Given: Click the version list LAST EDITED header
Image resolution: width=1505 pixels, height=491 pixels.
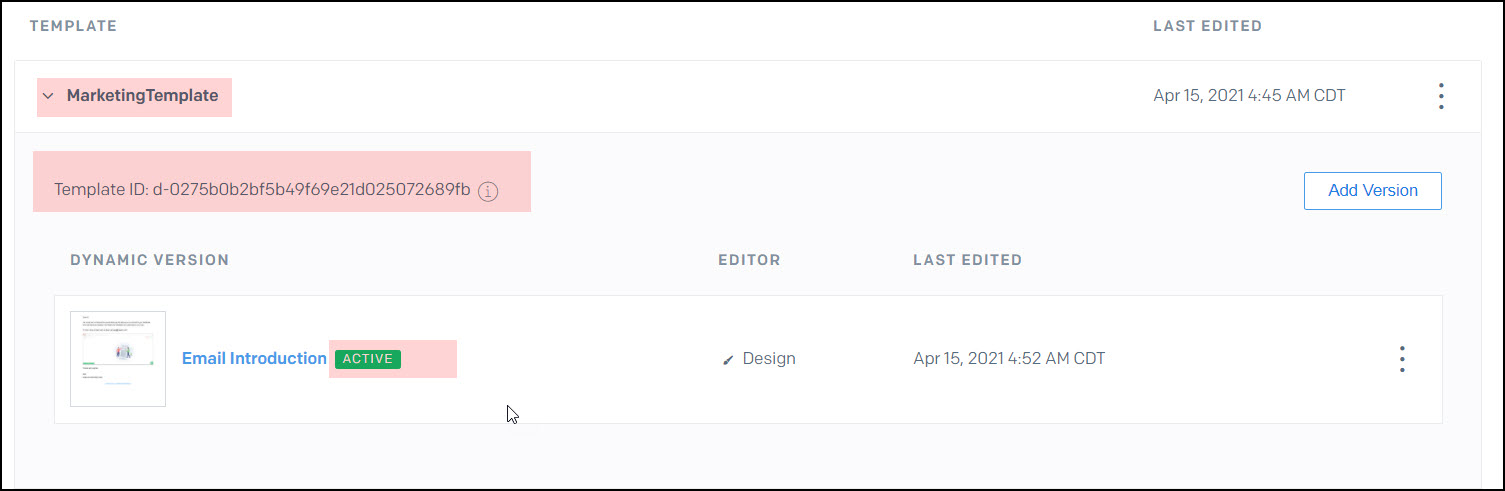Looking at the screenshot, I should (967, 260).
